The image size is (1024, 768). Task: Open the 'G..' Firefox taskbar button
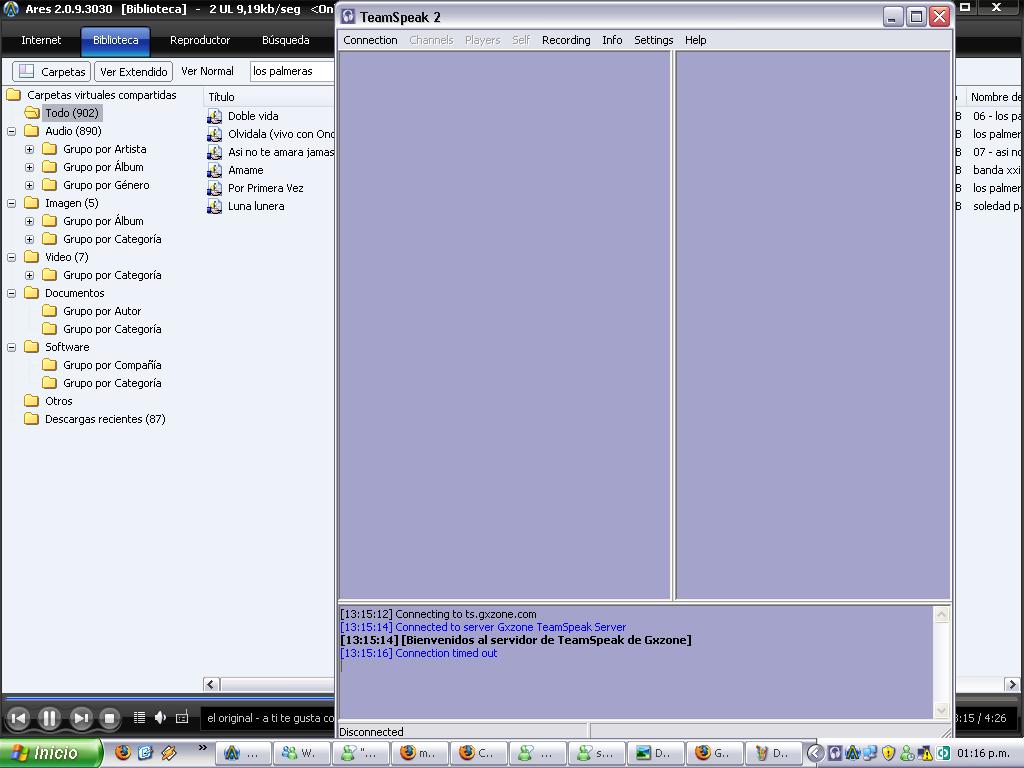[x=712, y=753]
